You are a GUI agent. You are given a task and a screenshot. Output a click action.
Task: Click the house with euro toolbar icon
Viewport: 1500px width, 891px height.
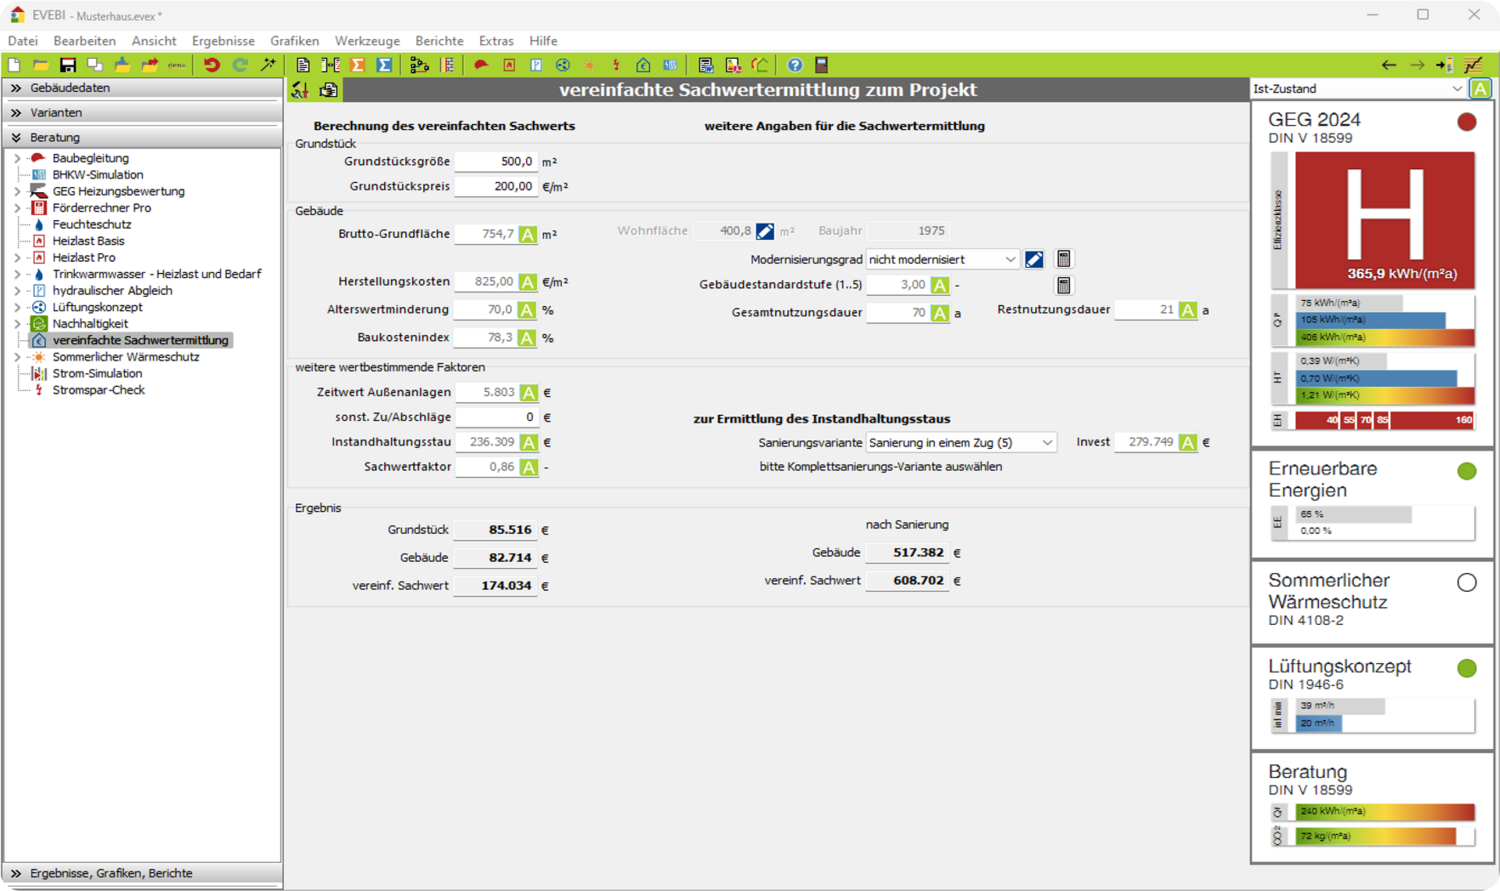643,65
